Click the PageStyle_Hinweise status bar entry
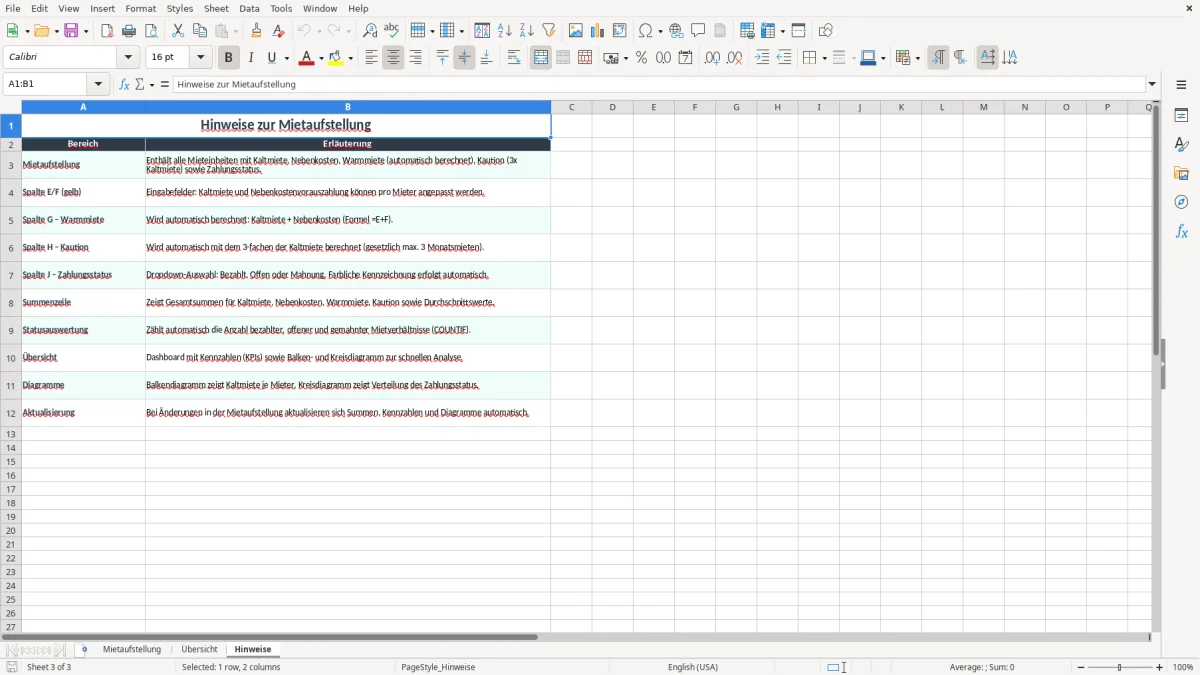This screenshot has height=675, width=1200. 438,667
